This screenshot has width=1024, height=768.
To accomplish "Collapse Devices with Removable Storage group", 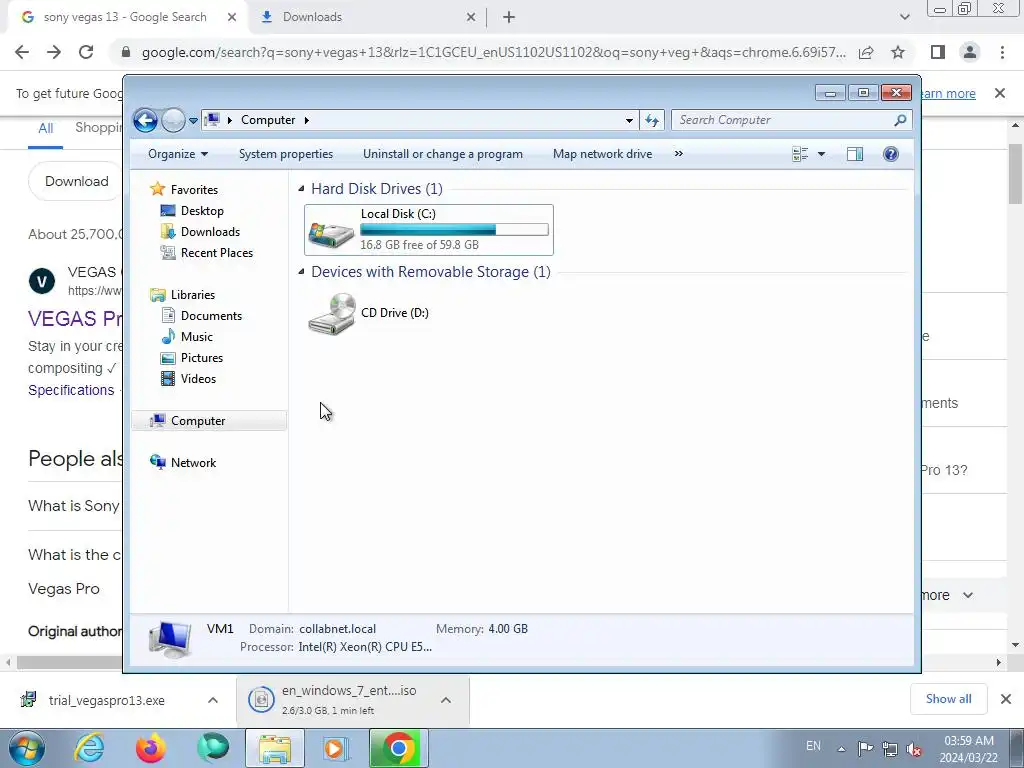I will (x=301, y=272).
